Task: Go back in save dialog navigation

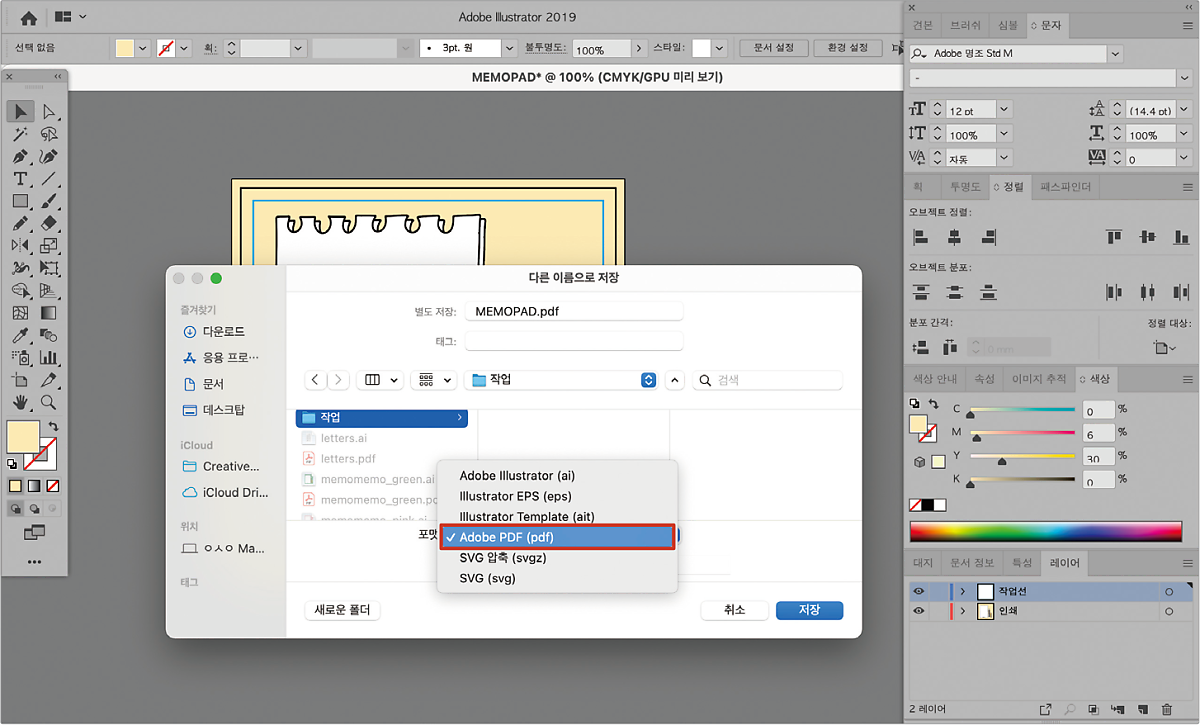Action: pos(315,380)
